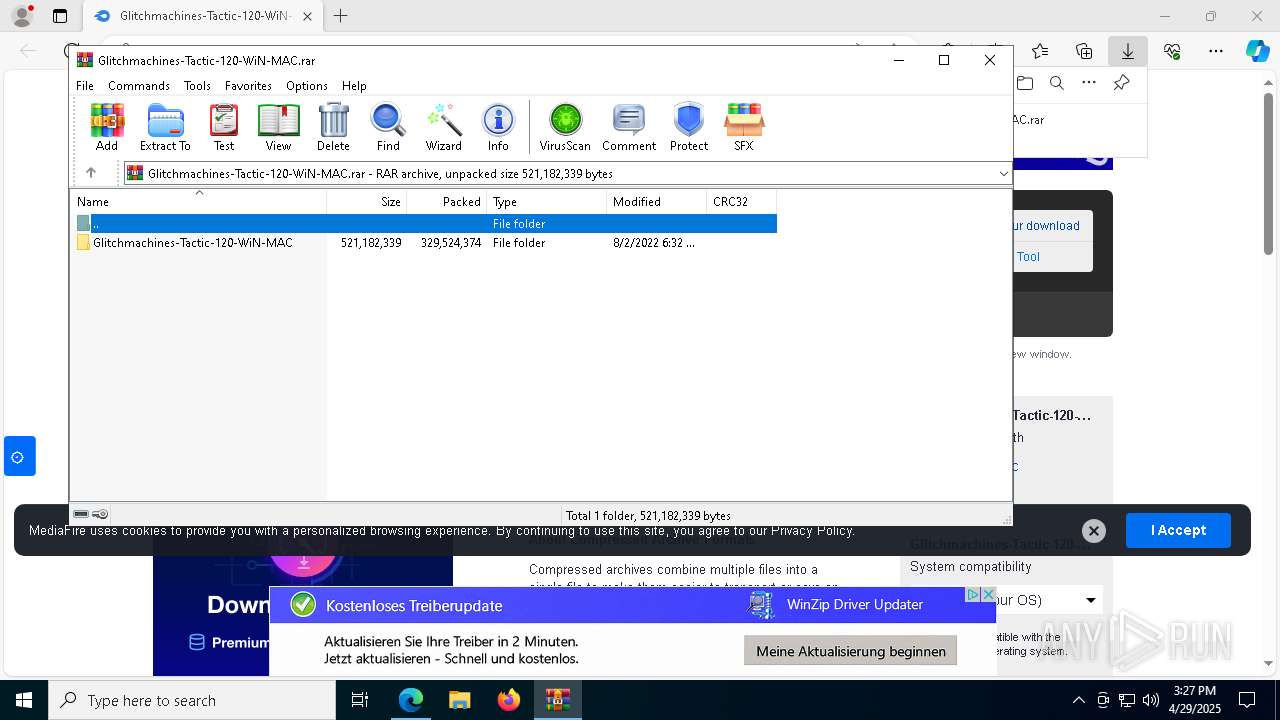This screenshot has height=720, width=1280.
Task: Open Edge settings and more menu
Action: click(x=1216, y=51)
